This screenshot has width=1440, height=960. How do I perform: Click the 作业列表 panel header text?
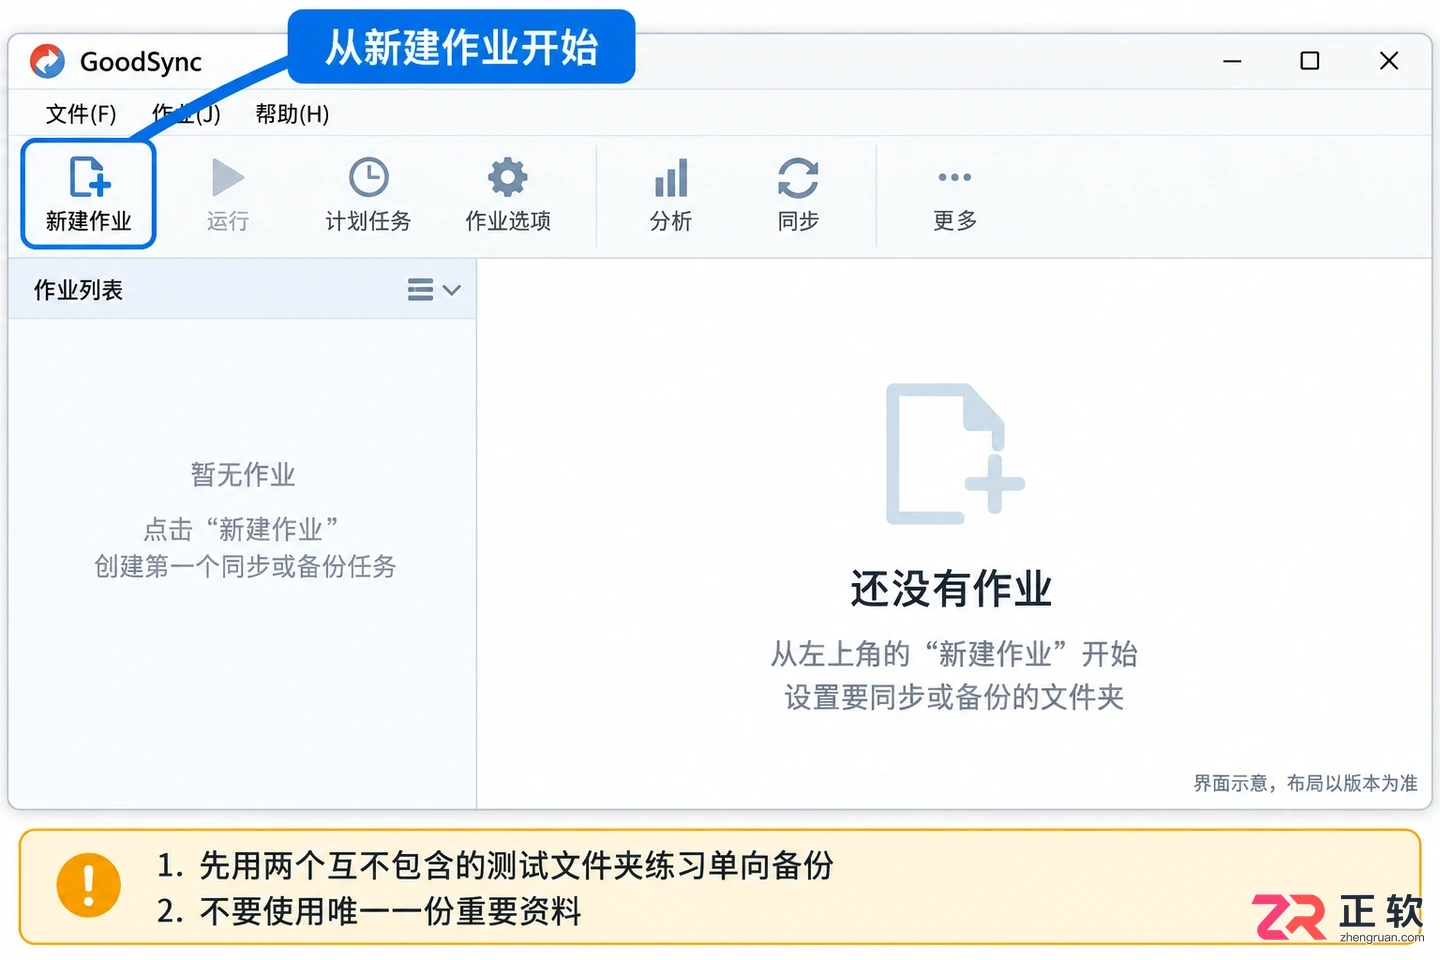pyautogui.click(x=78, y=290)
